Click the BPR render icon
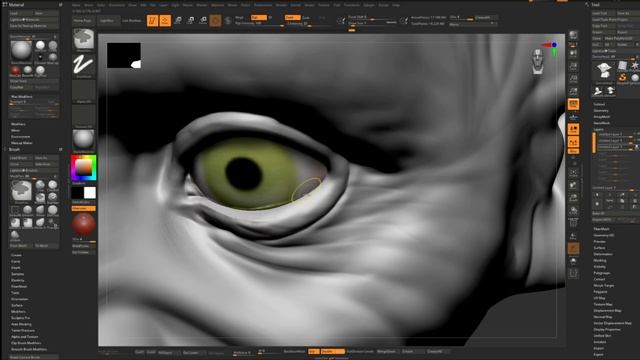This screenshot has height=360, width=640. tap(573, 36)
